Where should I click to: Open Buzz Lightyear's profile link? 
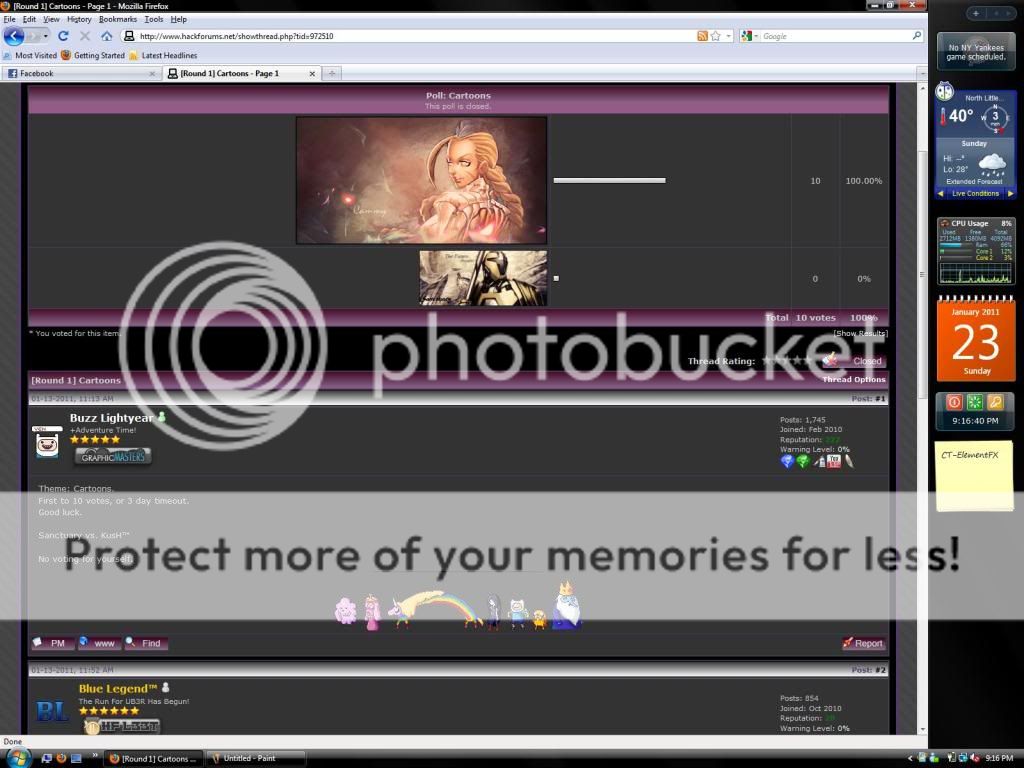112,418
